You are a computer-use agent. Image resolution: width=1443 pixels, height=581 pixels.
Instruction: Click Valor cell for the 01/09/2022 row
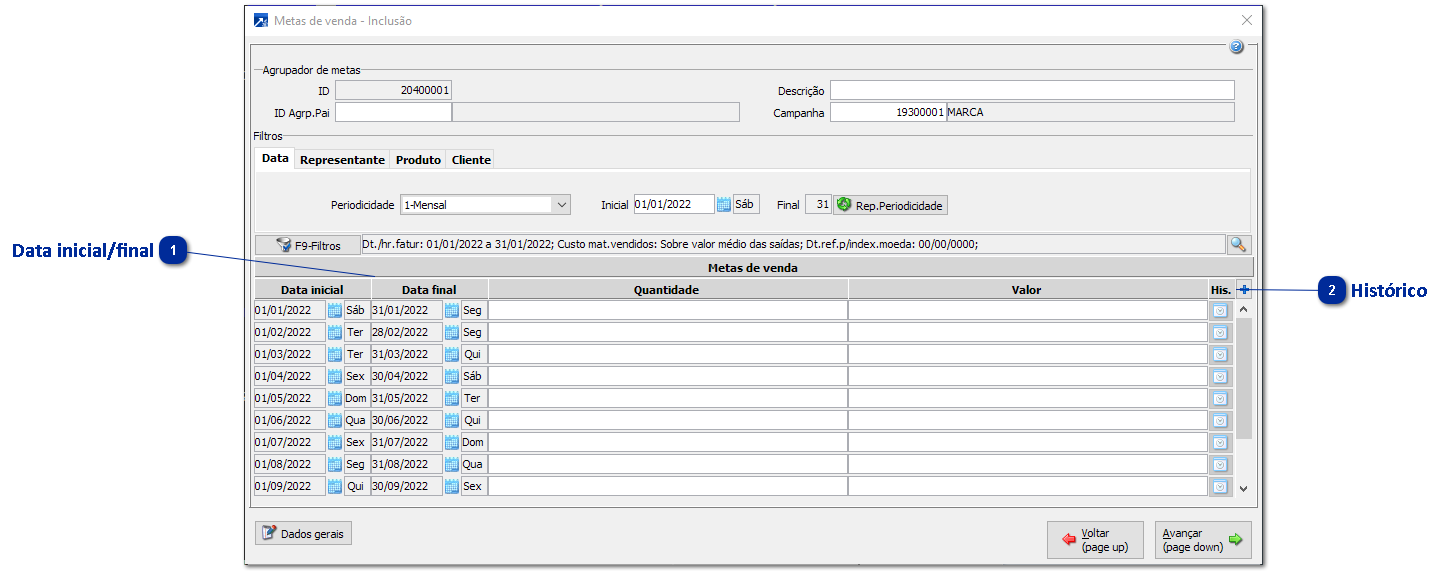[x=1028, y=487]
